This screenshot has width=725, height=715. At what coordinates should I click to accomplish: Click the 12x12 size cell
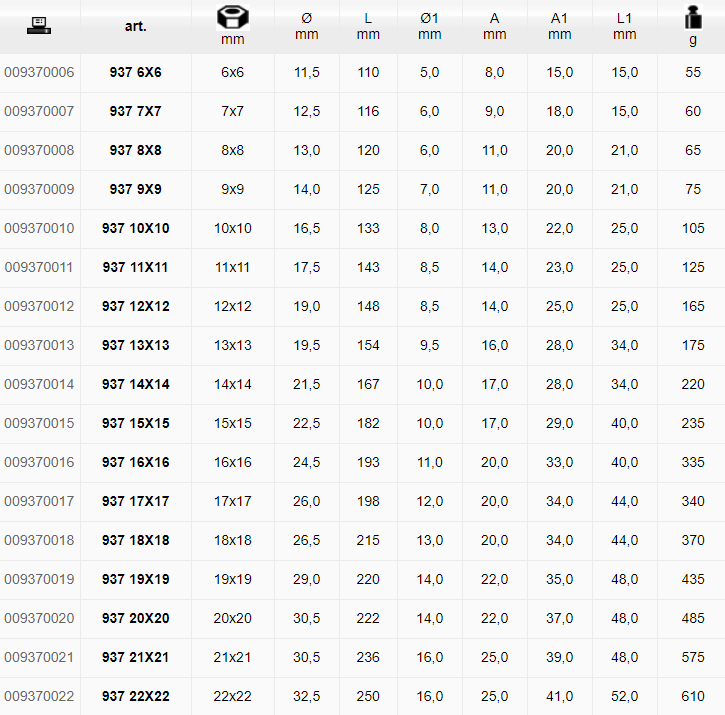(x=233, y=306)
